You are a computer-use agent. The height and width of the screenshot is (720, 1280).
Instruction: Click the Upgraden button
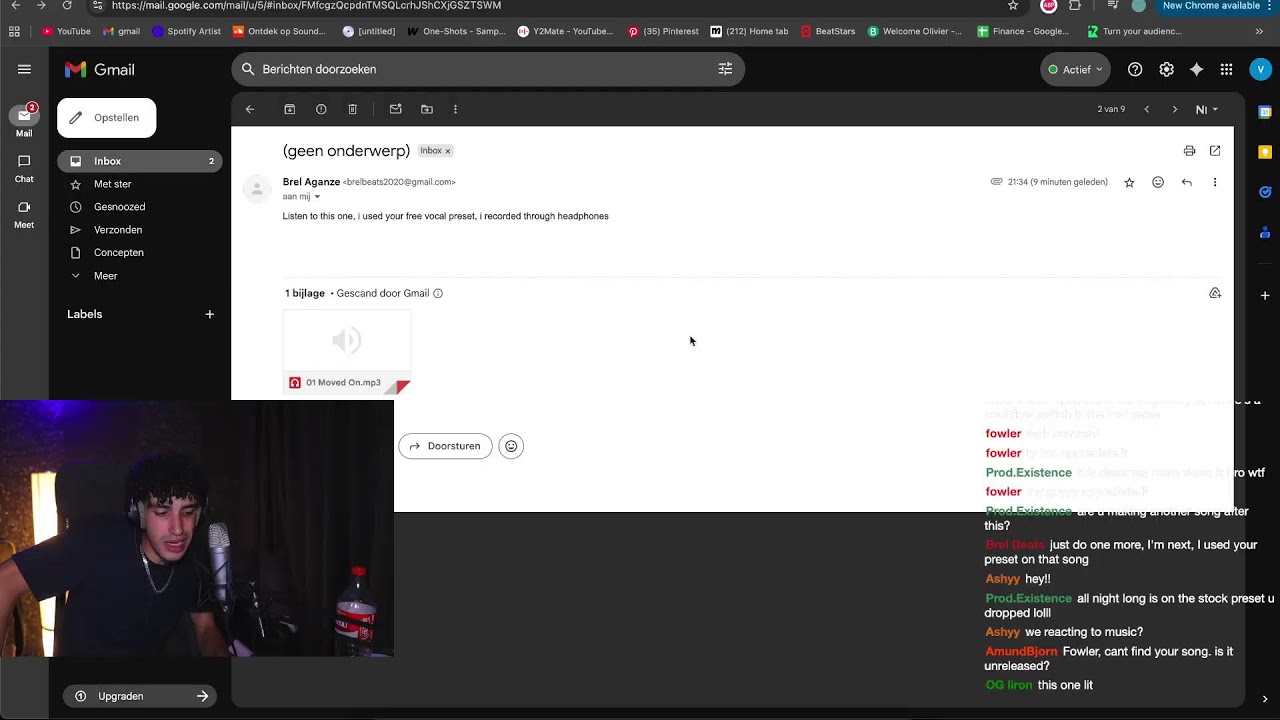click(140, 696)
